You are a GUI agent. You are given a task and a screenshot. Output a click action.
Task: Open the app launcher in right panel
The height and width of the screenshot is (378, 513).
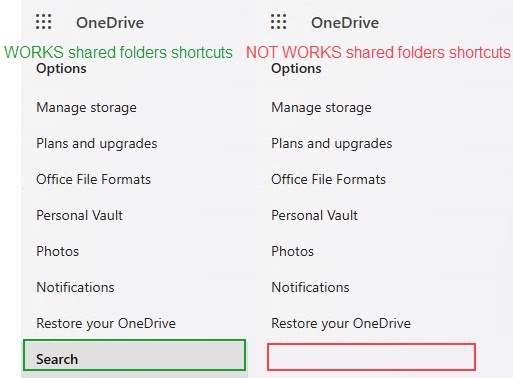[x=278, y=22]
